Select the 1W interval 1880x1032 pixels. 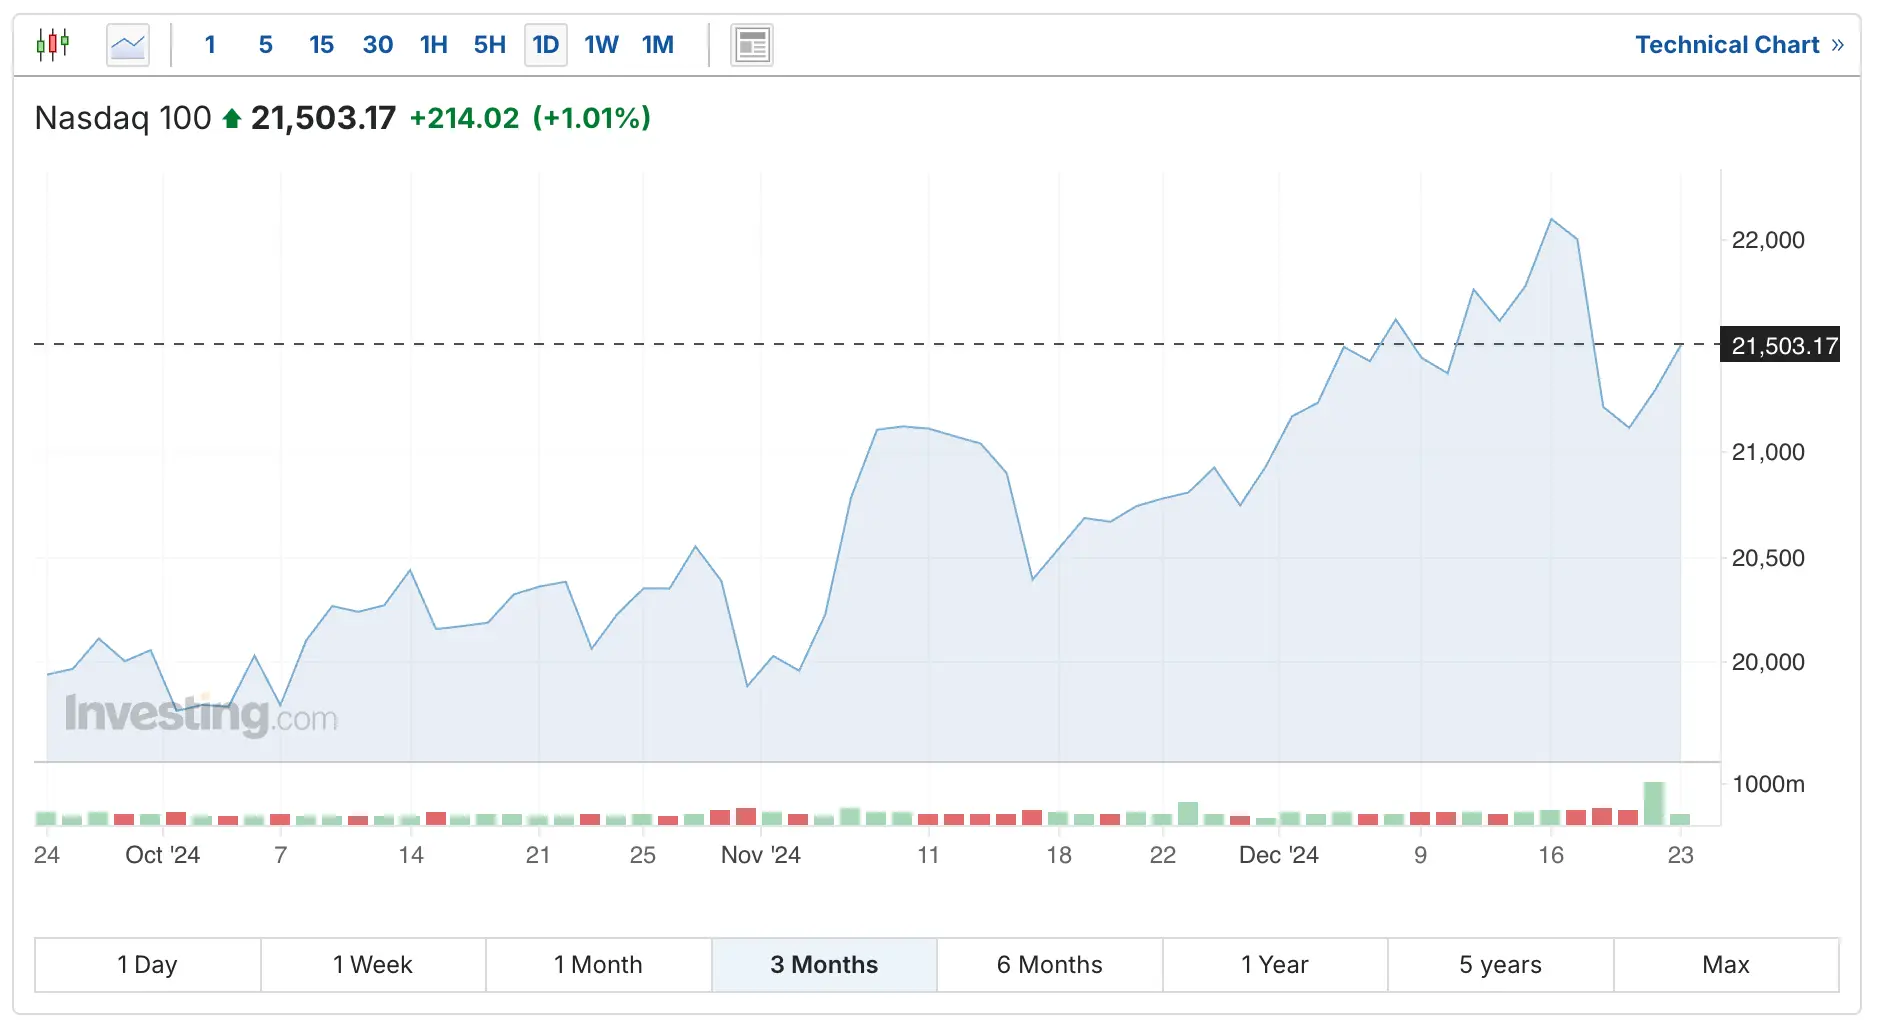[x=601, y=45]
